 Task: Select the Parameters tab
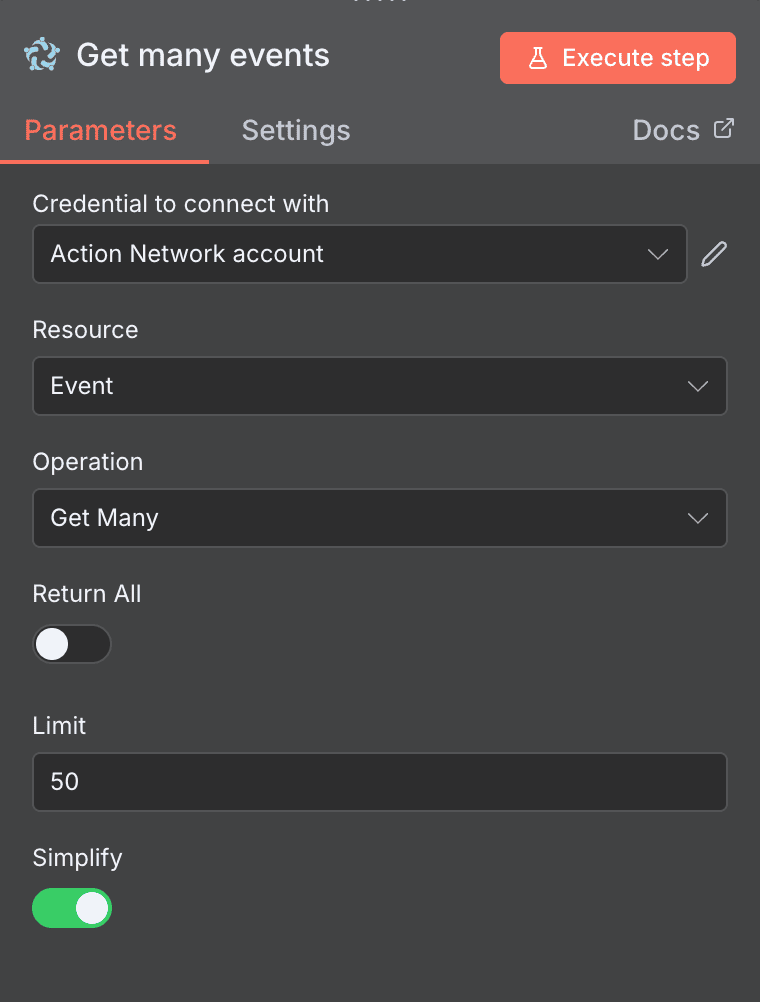100,130
